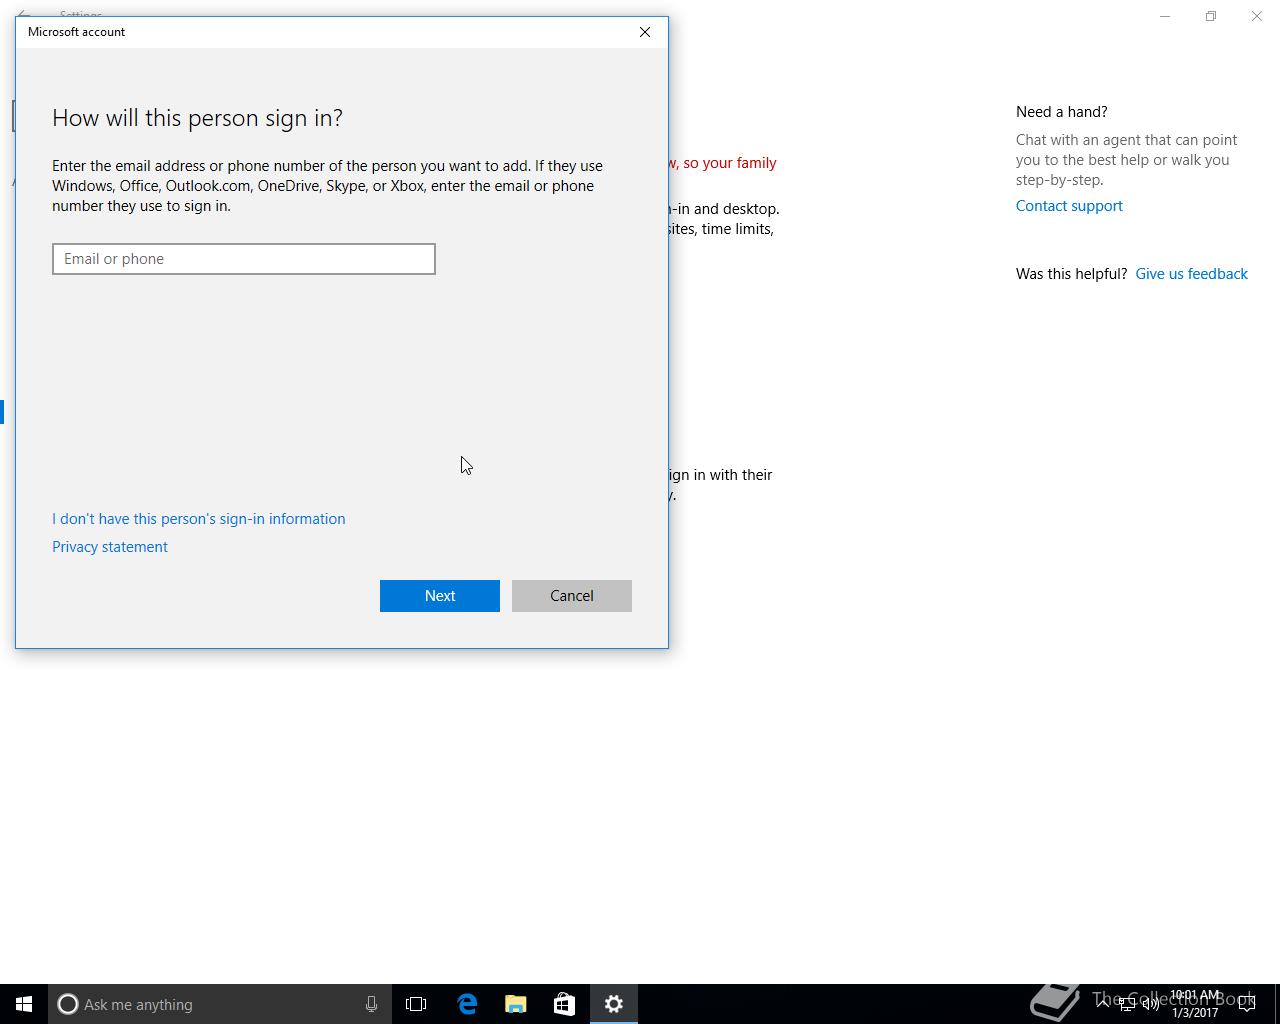Image resolution: width=1280 pixels, height=1024 pixels.
Task: Restore down the Settings window
Action: (1211, 16)
